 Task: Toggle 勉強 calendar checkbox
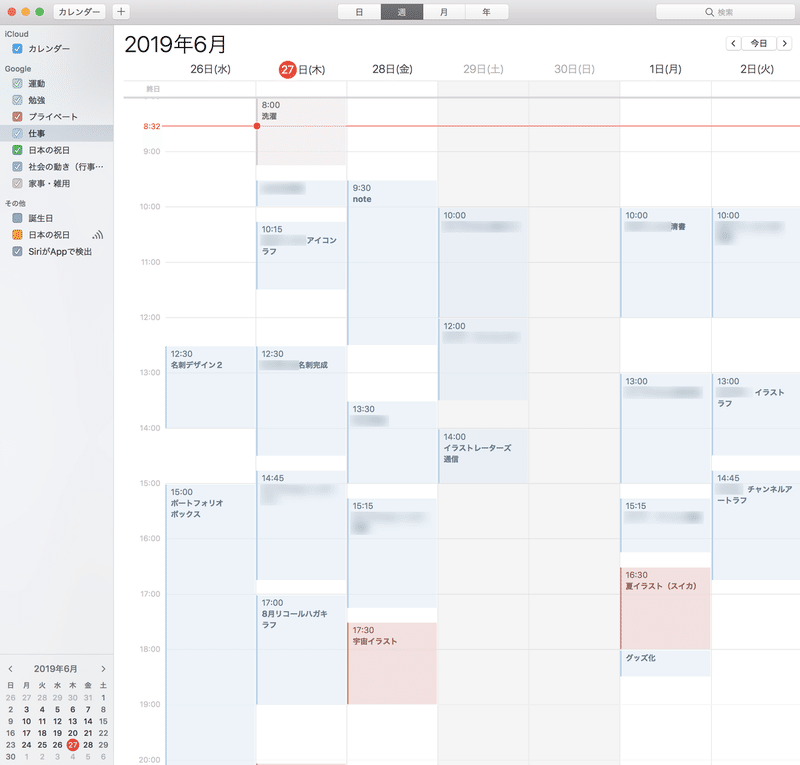(17, 100)
